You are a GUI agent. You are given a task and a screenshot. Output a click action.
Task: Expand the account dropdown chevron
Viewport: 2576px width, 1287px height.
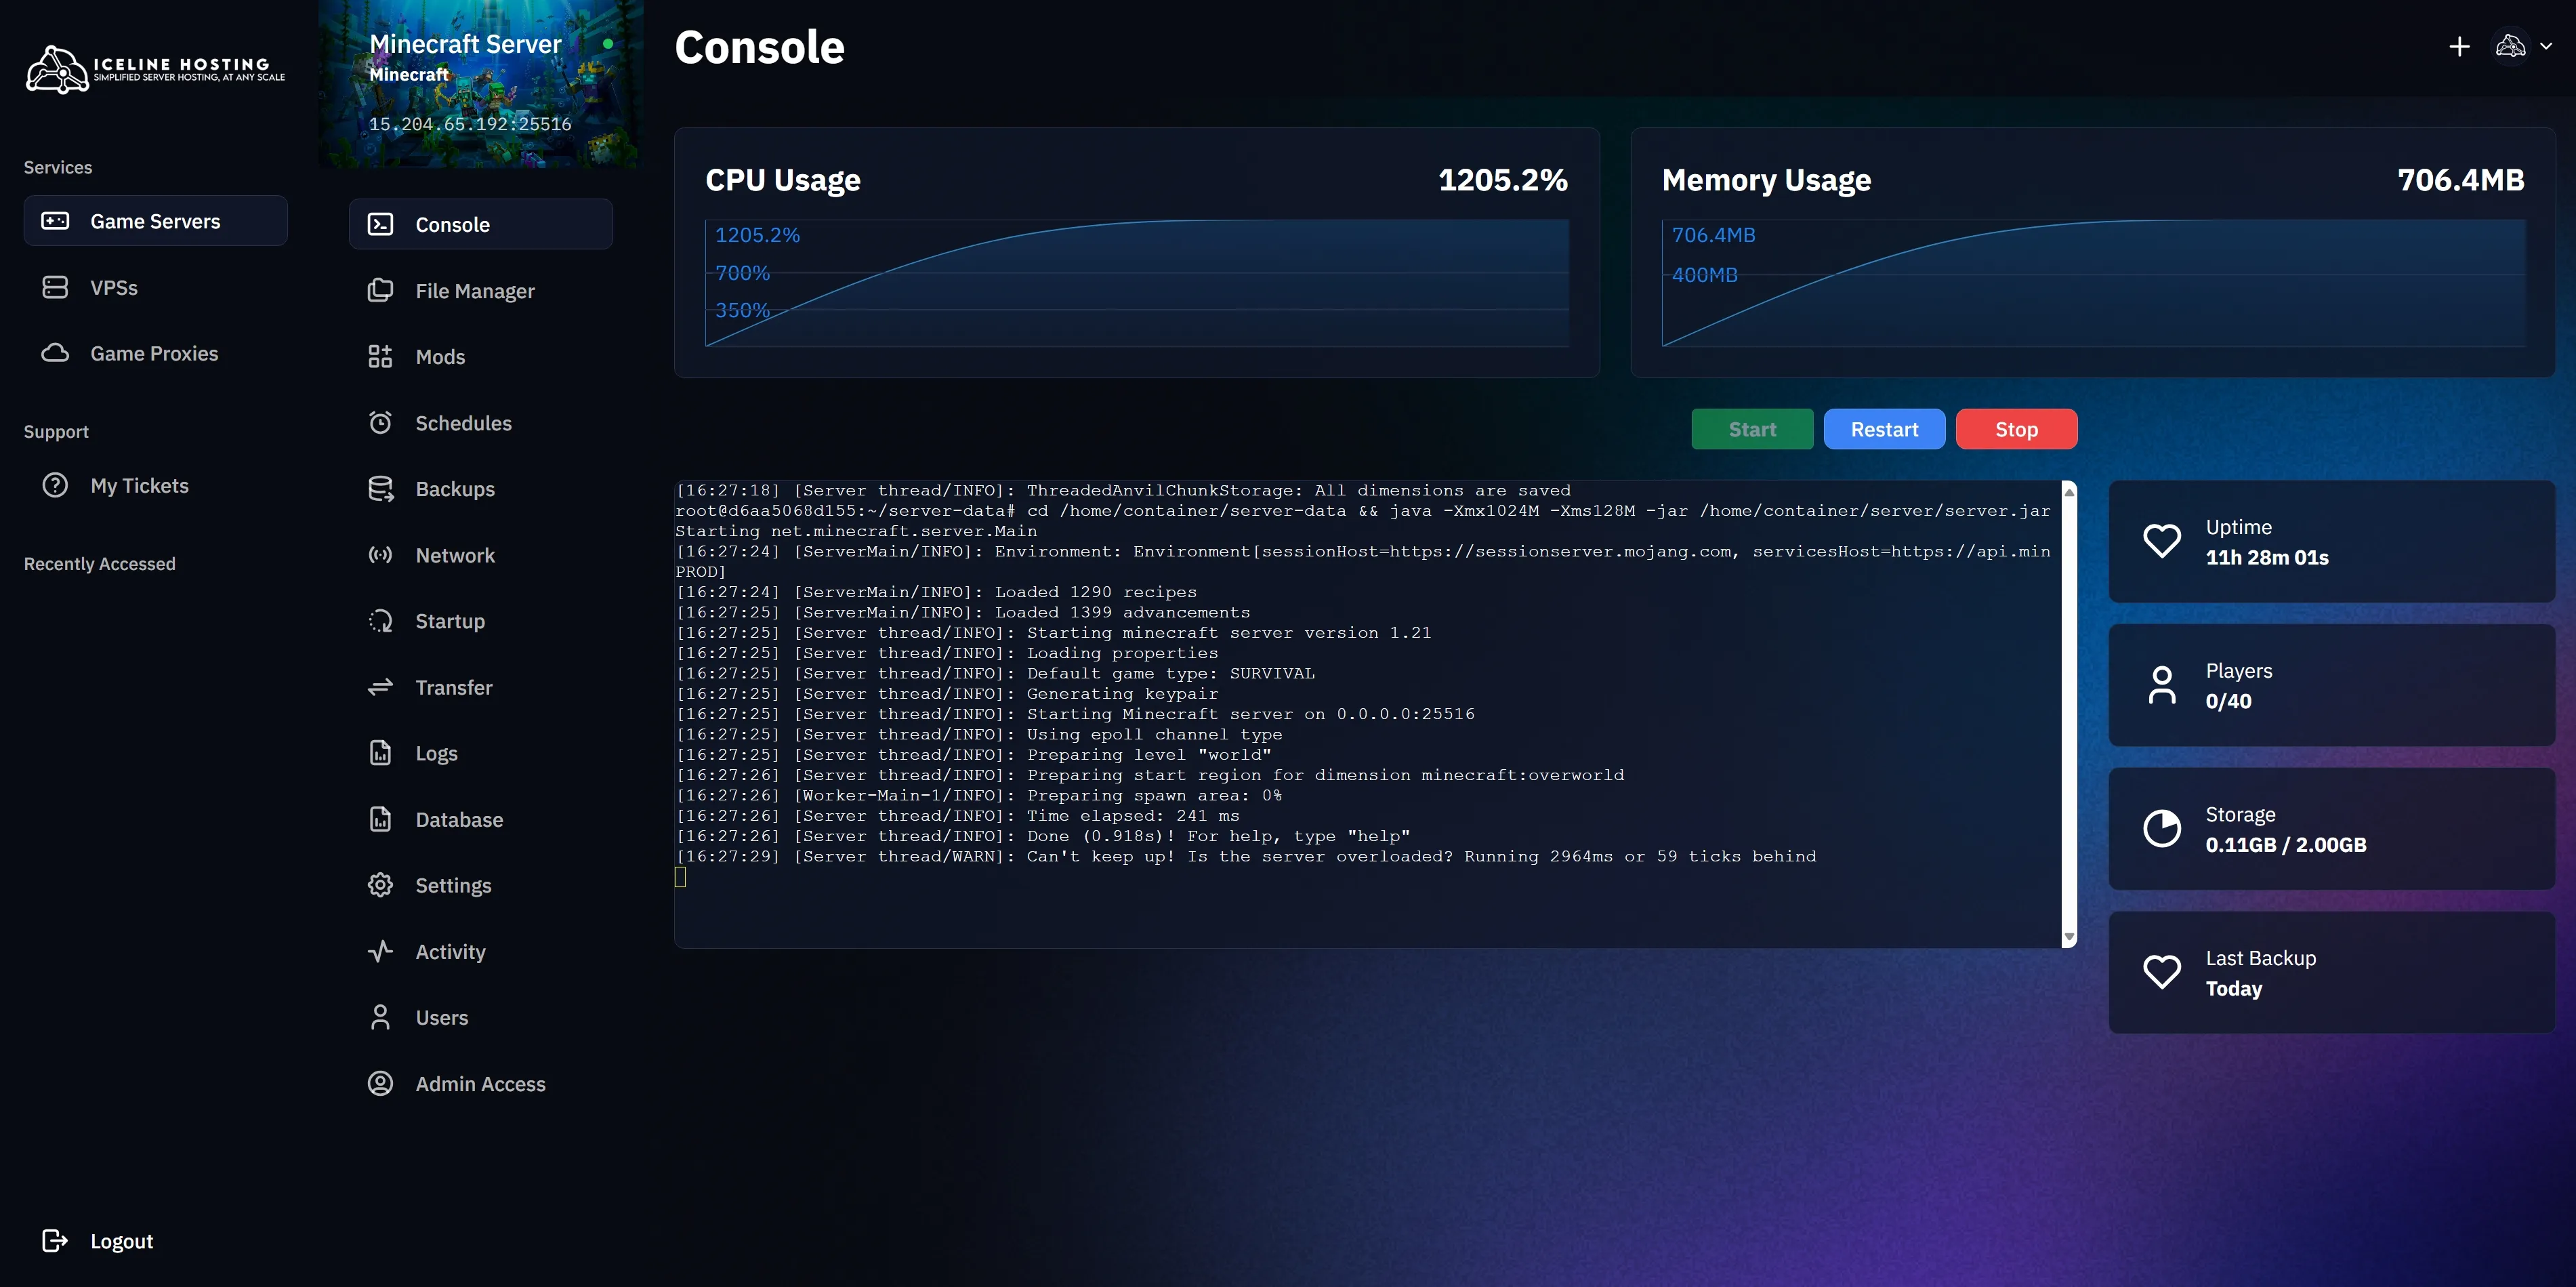(x=2546, y=46)
